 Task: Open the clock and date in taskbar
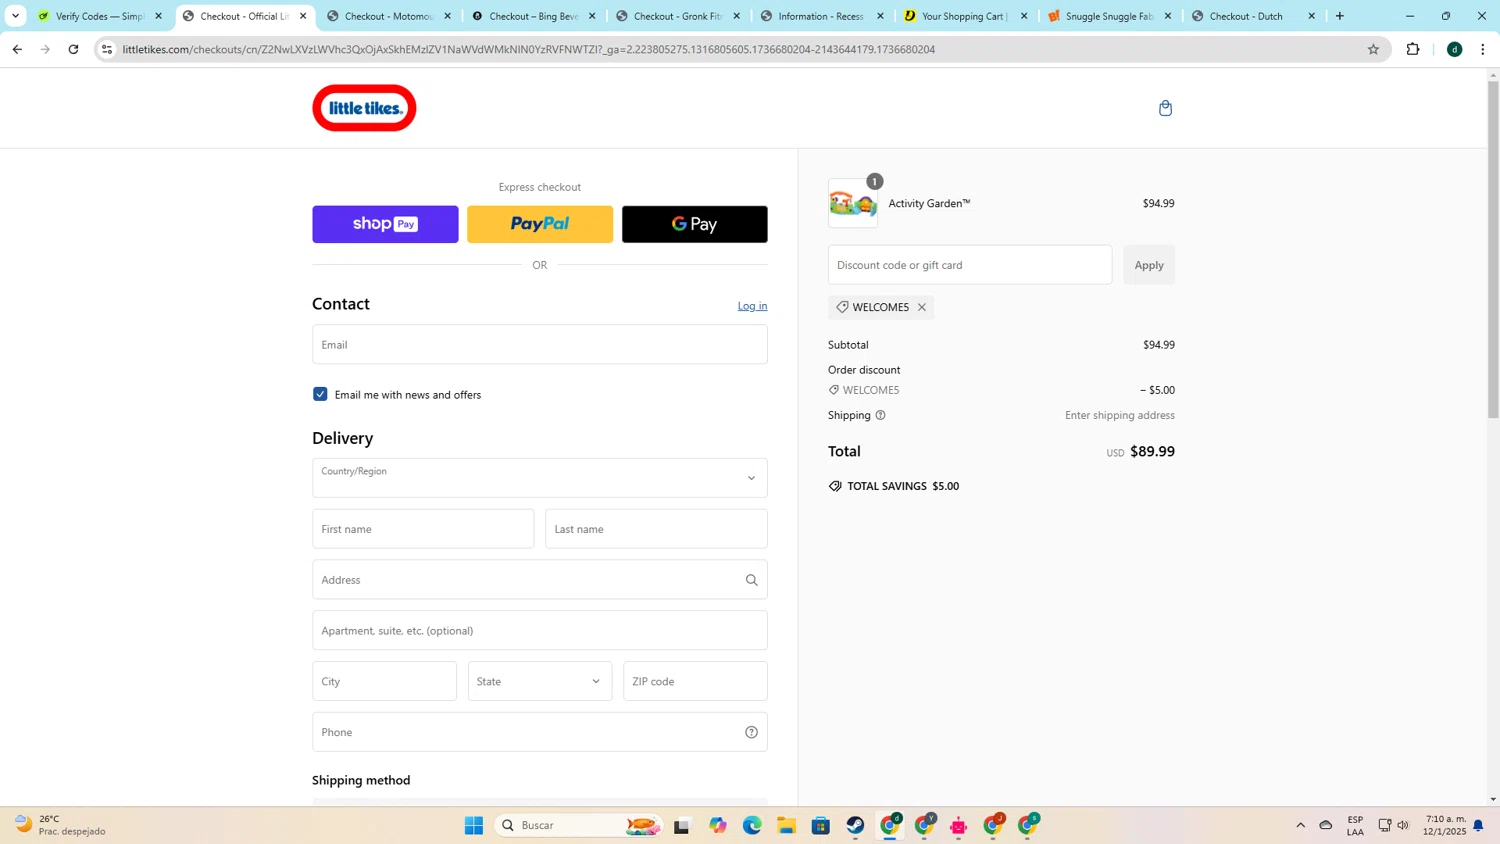pos(1445,825)
